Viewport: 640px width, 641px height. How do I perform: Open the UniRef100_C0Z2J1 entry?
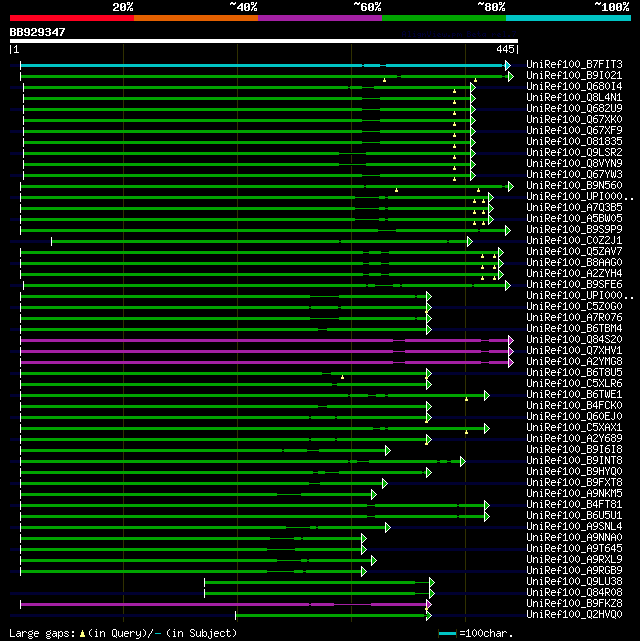[574, 241]
